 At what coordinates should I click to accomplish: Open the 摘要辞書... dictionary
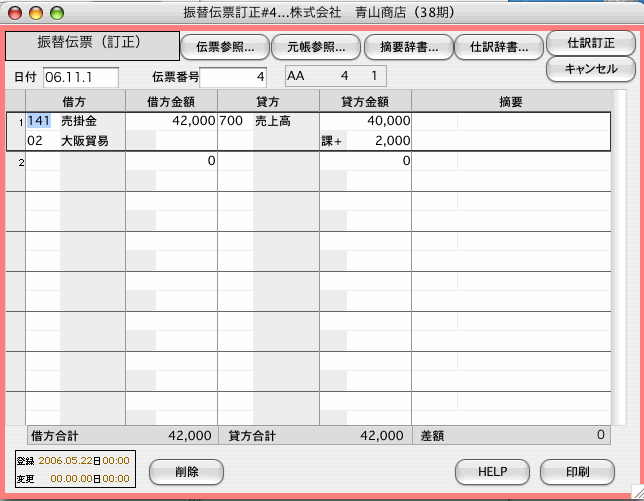[x=407, y=46]
